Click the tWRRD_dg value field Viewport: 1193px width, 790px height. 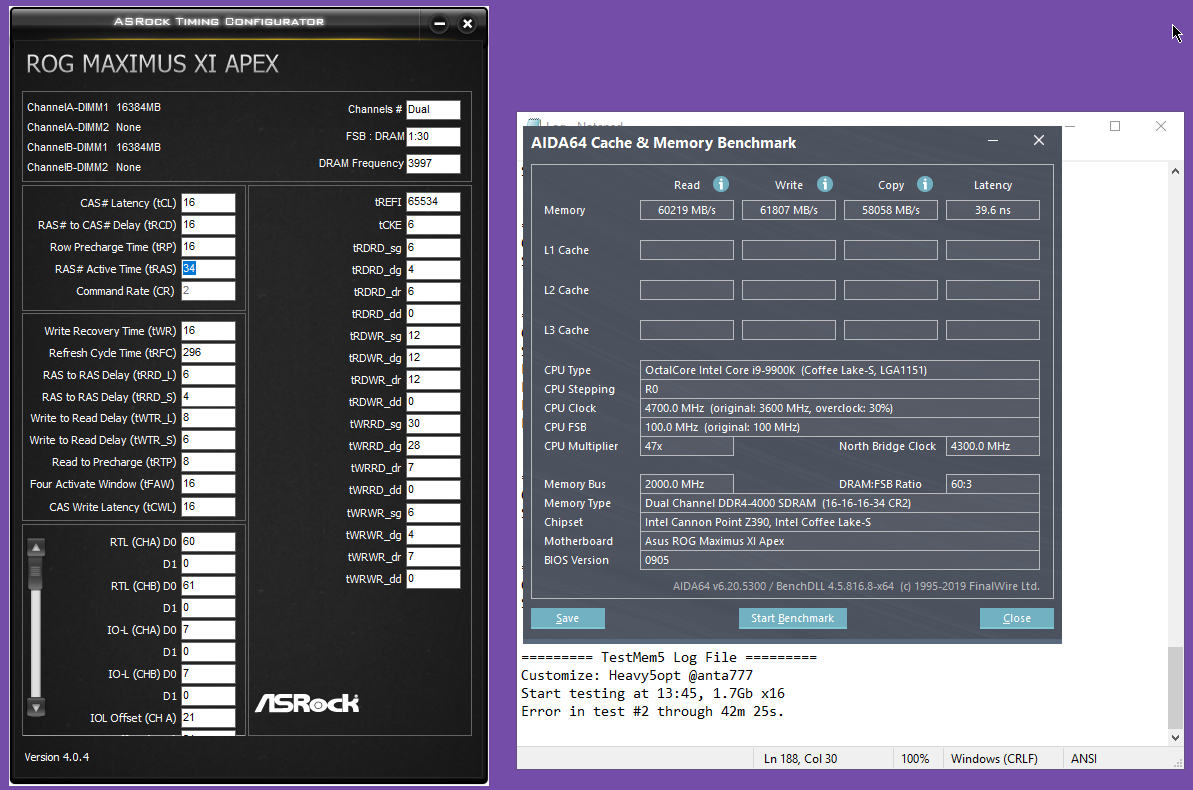coord(433,446)
